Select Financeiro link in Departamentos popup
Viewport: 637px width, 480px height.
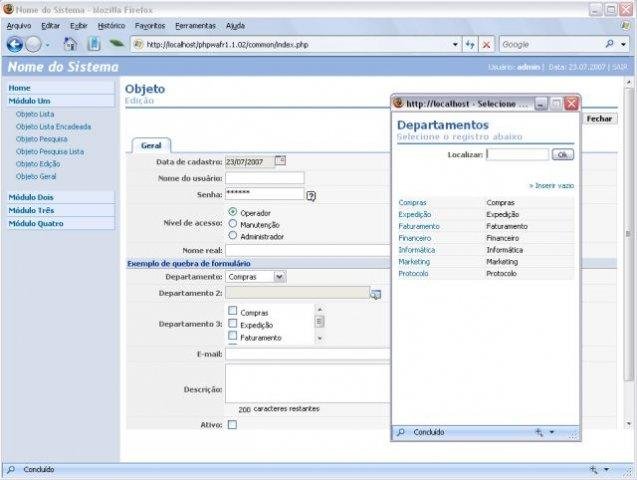pos(415,238)
